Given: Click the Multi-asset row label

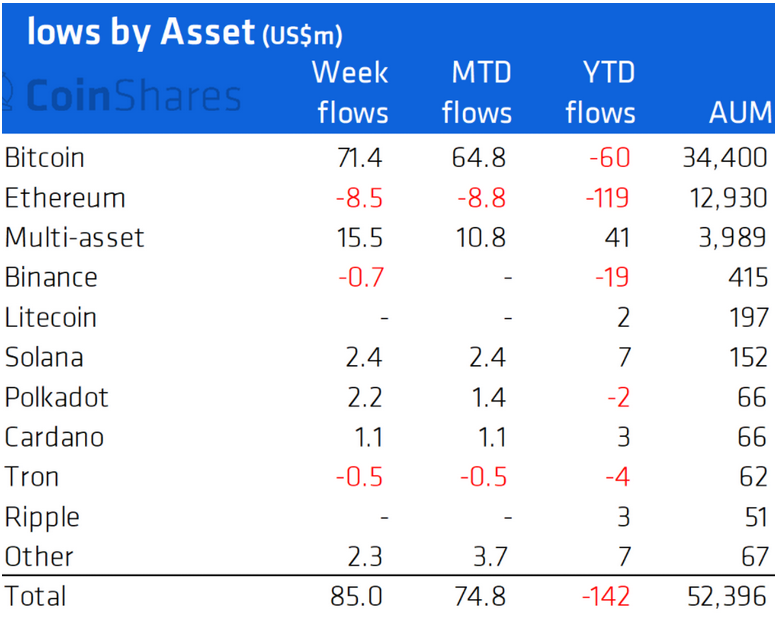Looking at the screenshot, I should (x=75, y=238).
